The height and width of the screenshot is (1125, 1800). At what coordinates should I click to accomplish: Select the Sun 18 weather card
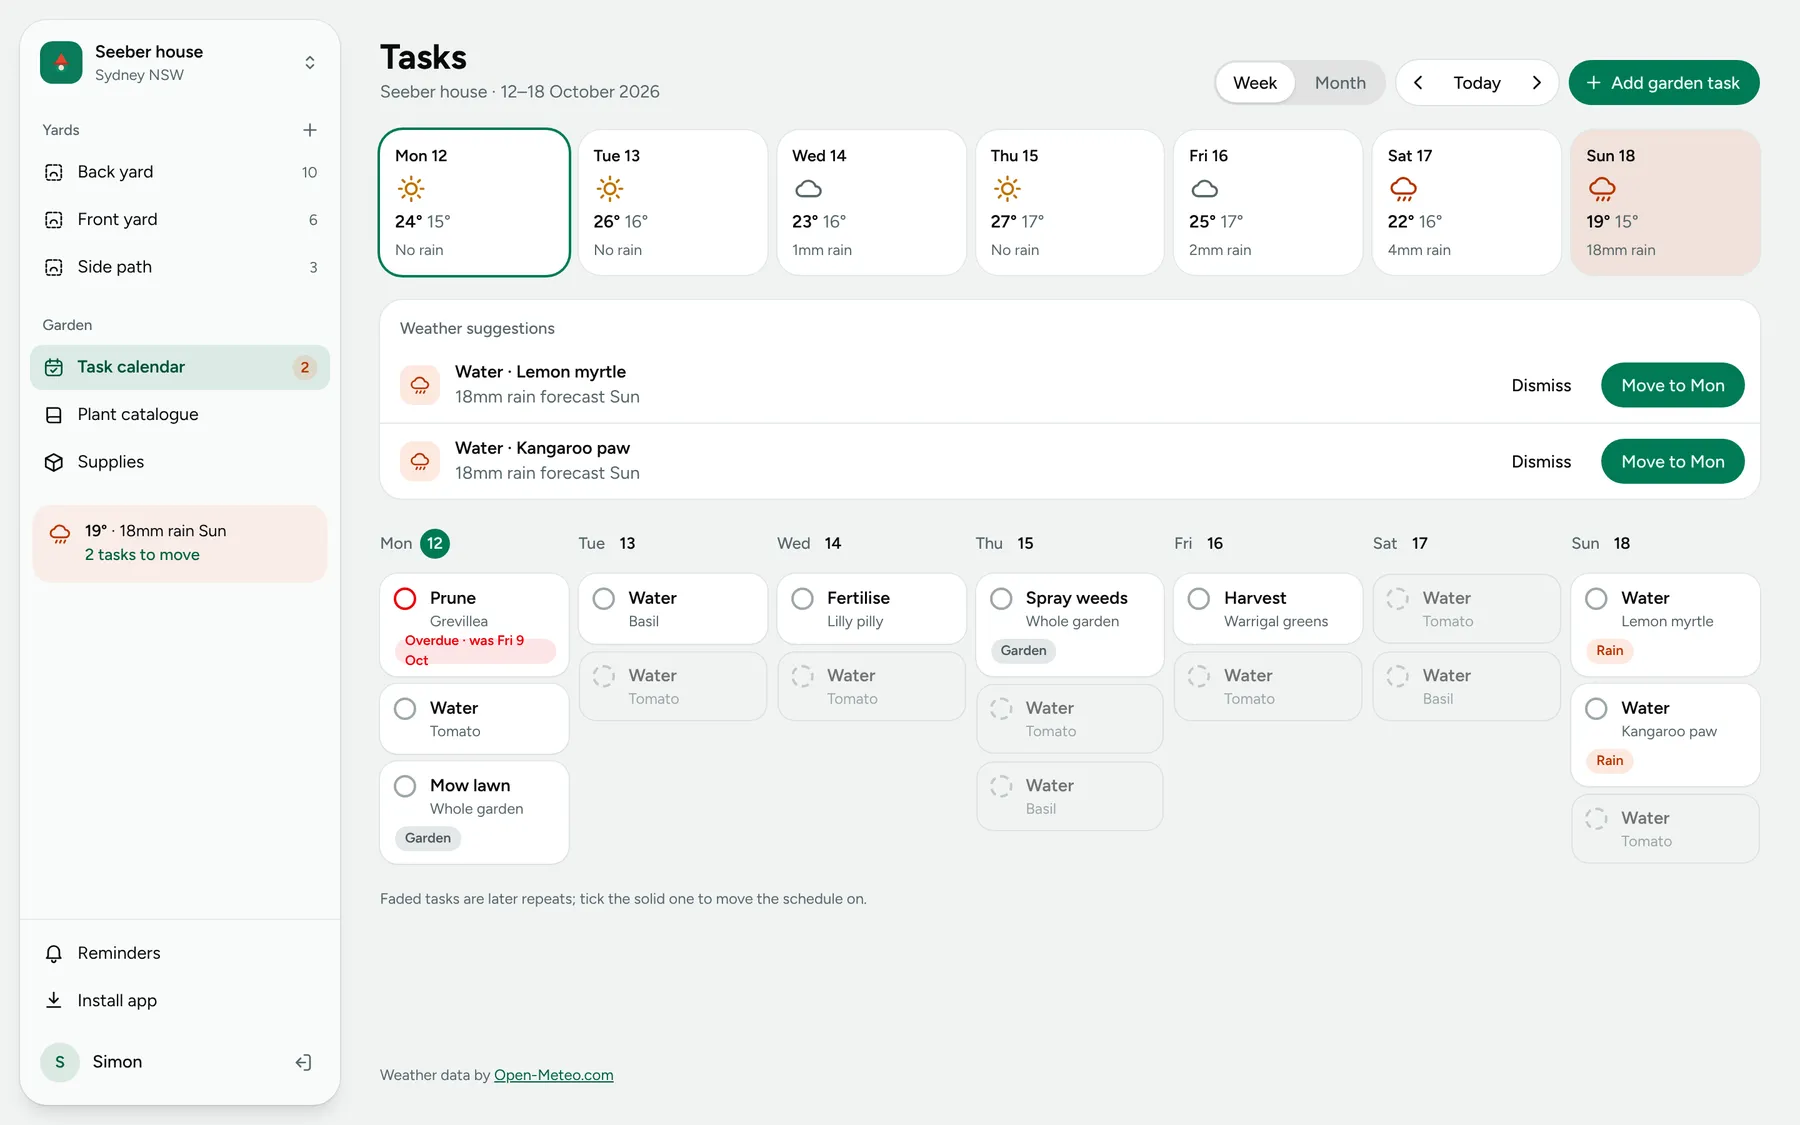point(1666,202)
